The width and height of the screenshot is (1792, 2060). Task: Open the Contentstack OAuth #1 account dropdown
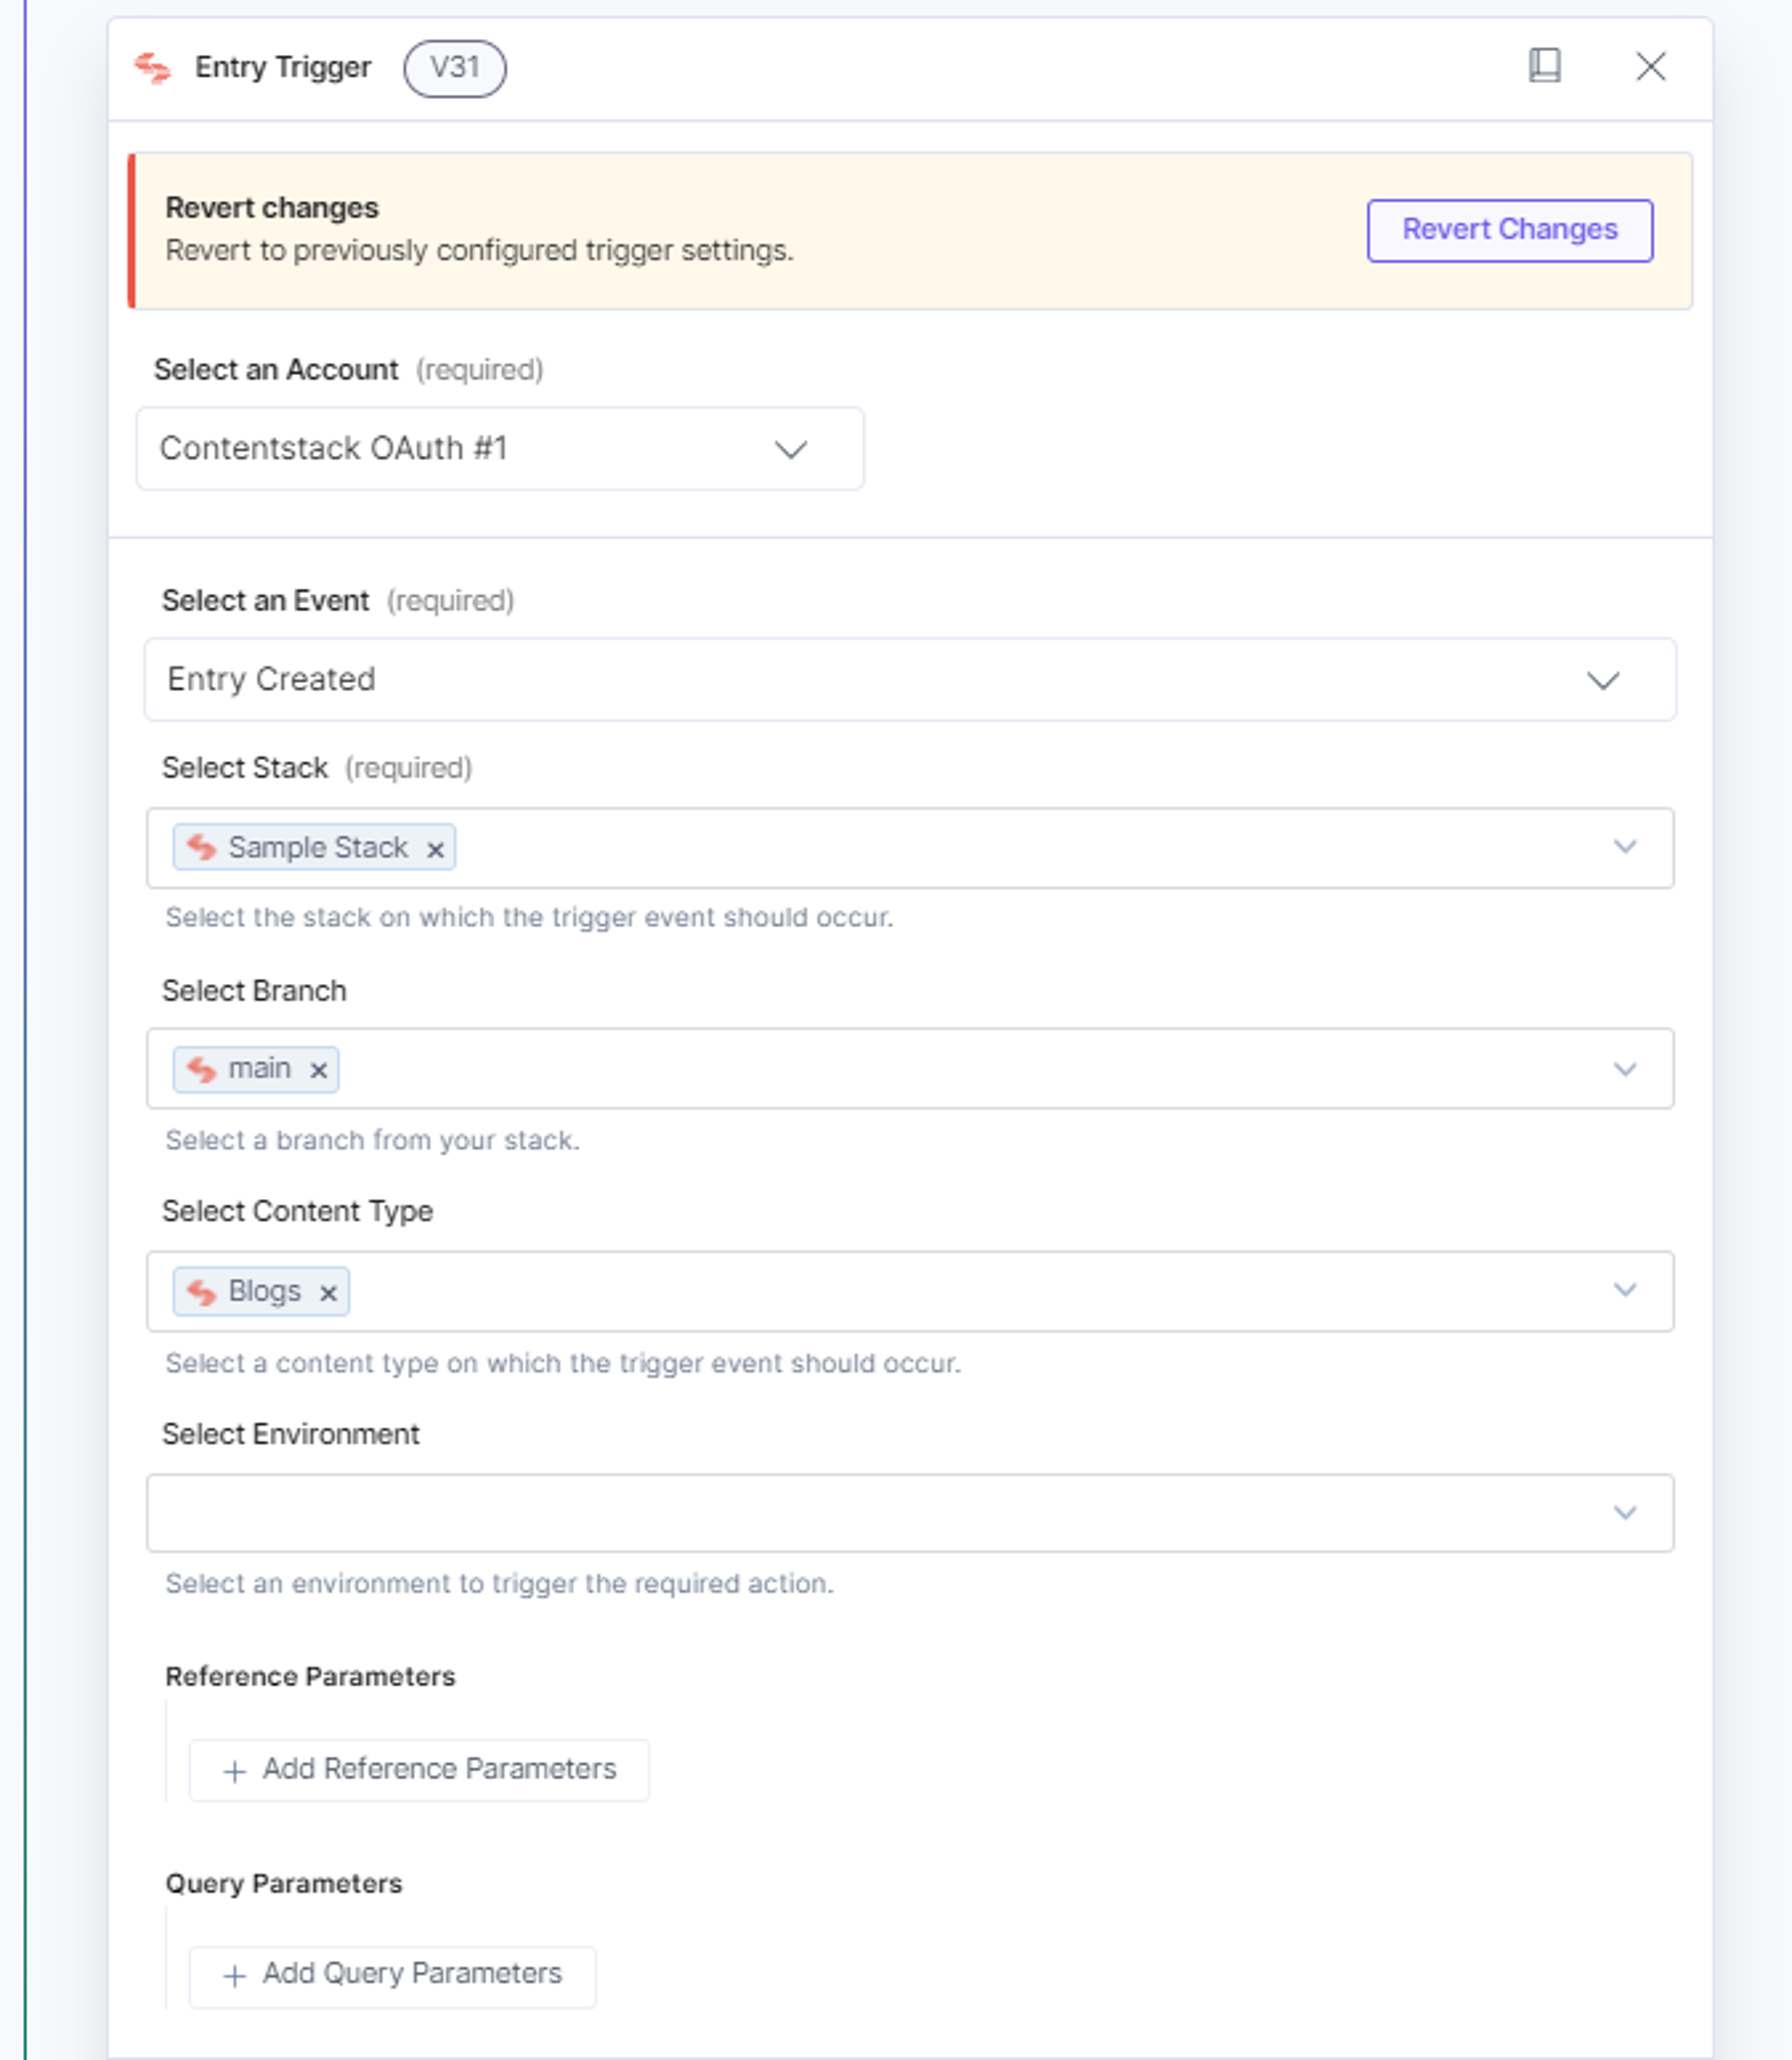click(500, 448)
